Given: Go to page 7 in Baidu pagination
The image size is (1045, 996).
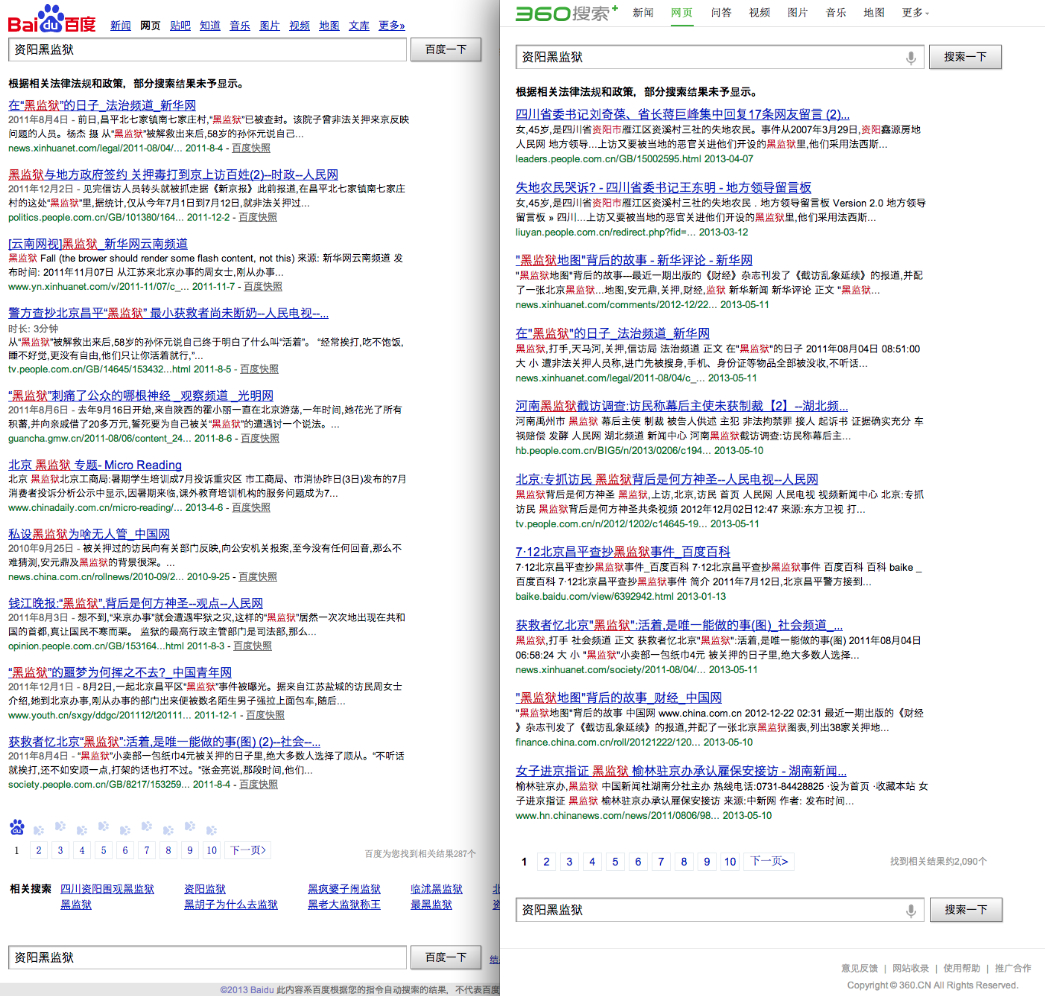Looking at the screenshot, I should point(147,850).
